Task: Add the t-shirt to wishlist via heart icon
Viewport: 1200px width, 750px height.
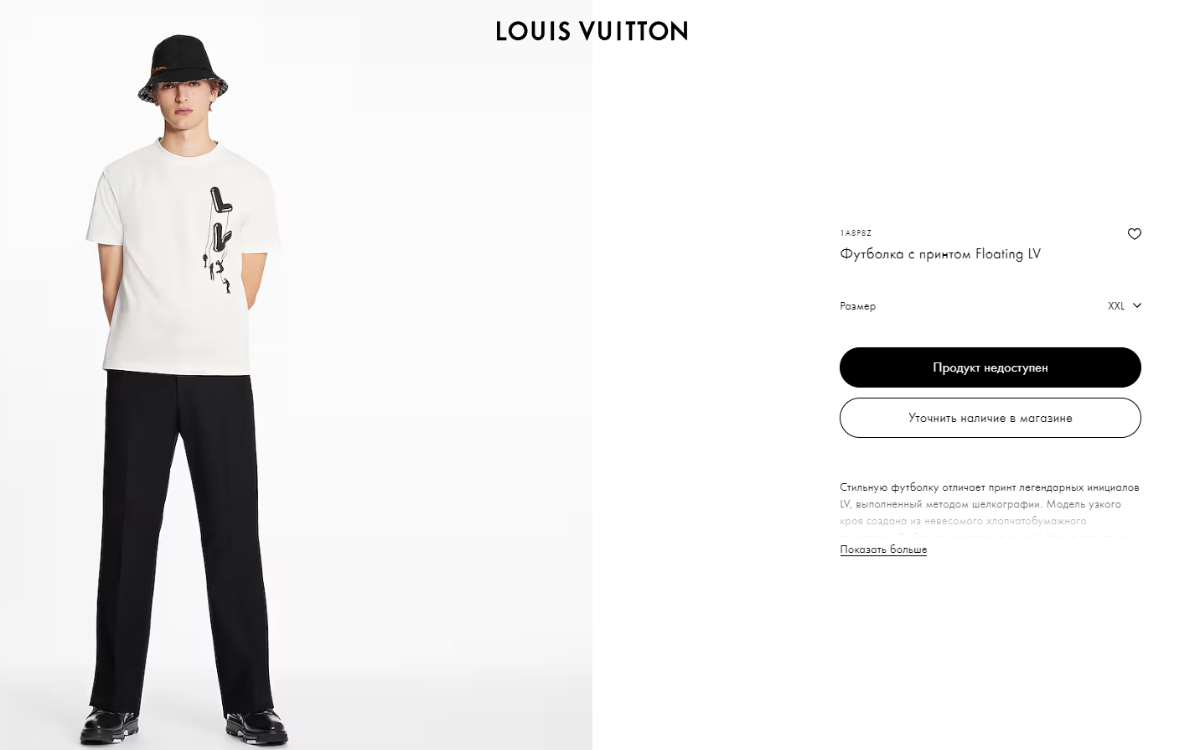Action: (x=1134, y=234)
